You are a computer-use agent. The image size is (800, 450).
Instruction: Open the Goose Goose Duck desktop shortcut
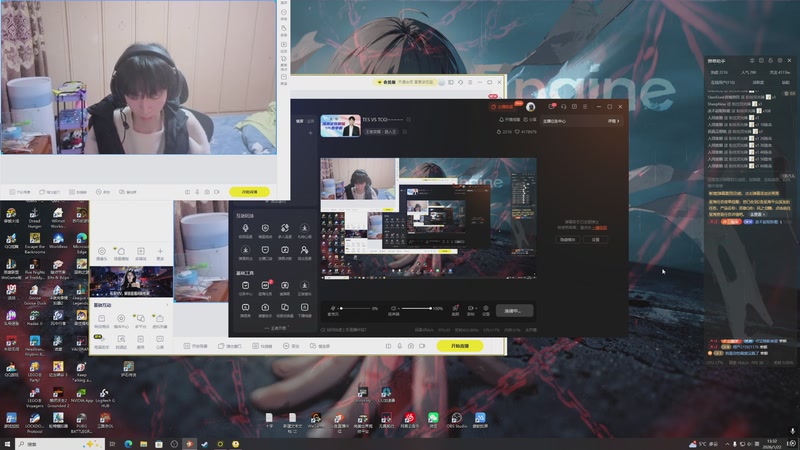coord(34,295)
